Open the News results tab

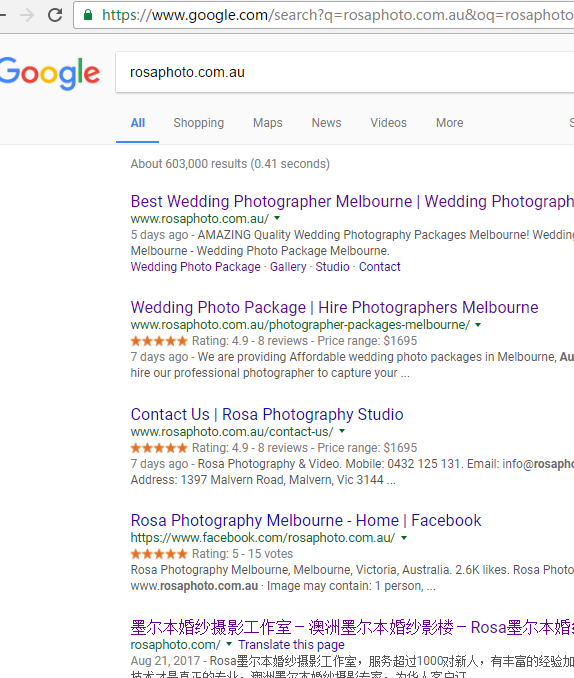(327, 123)
